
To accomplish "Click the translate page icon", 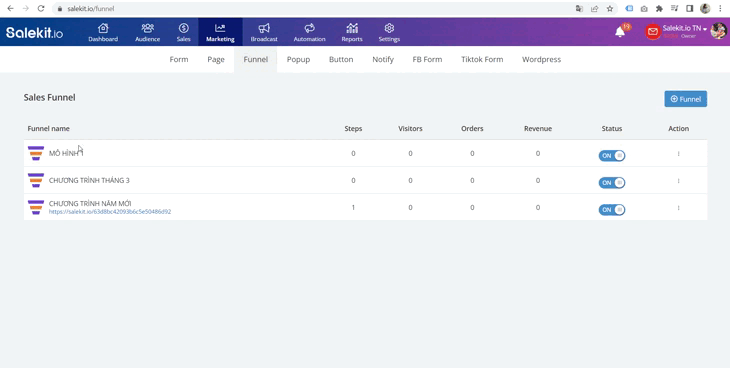I will (579, 8).
